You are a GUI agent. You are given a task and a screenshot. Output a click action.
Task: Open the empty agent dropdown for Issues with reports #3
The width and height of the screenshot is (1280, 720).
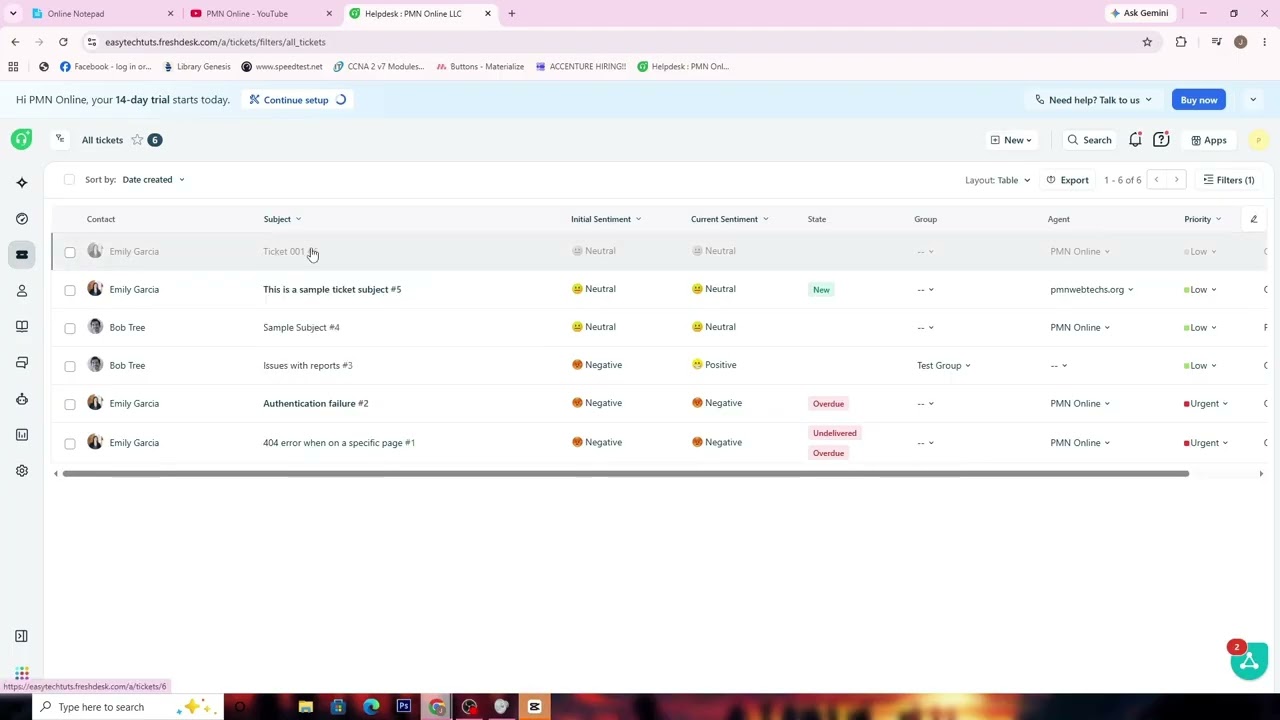point(1058,366)
